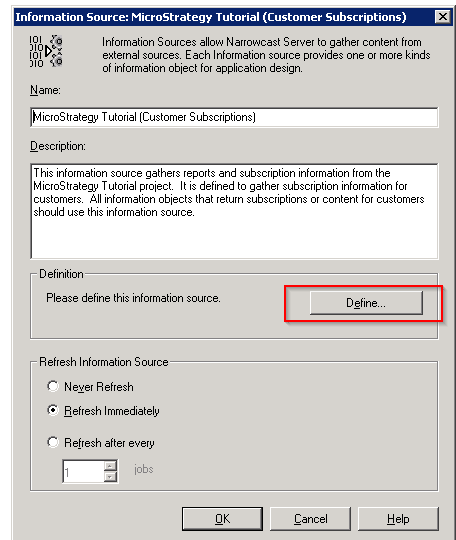The height and width of the screenshot is (540, 456).
Task: Click the Information Sources intro paragraph
Action: [x=266, y=55]
